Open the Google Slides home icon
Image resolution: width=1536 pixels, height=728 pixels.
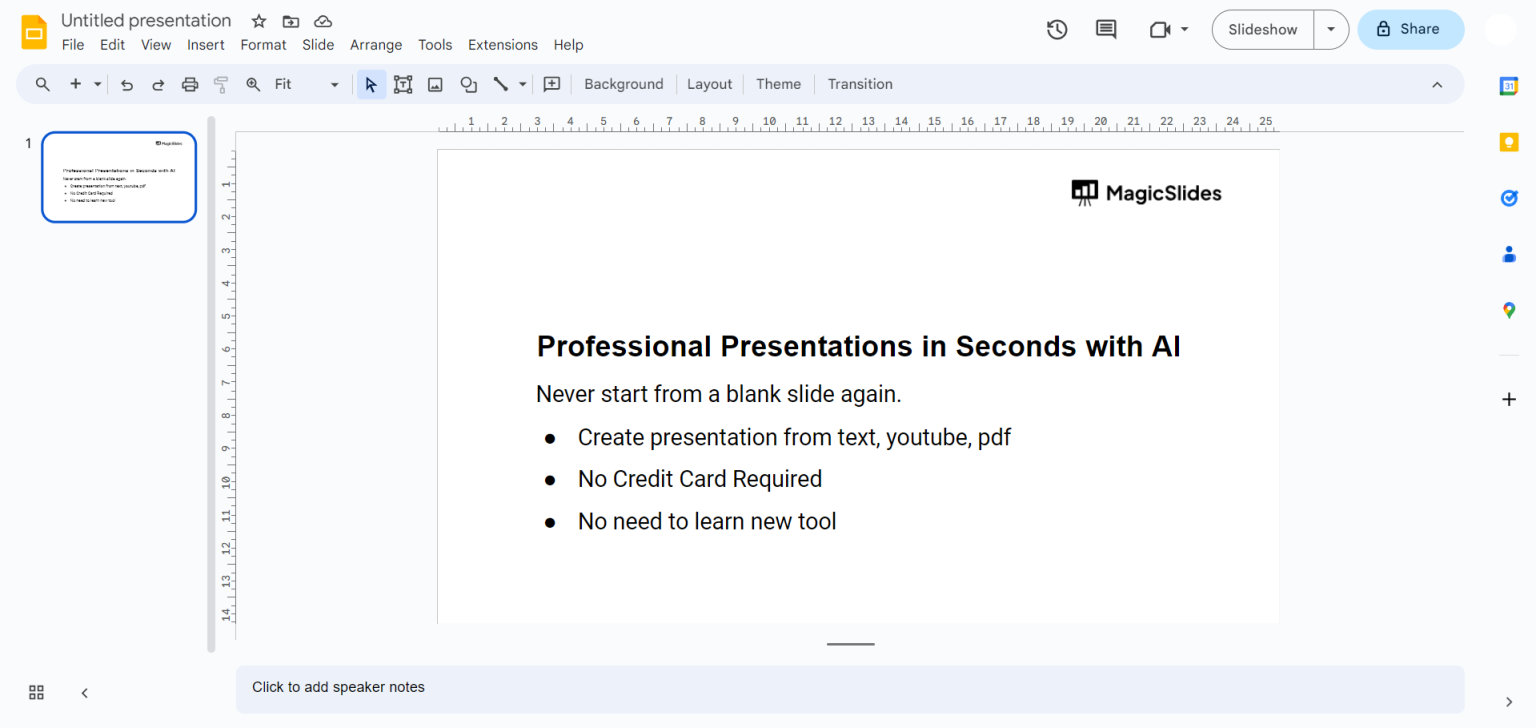point(34,32)
